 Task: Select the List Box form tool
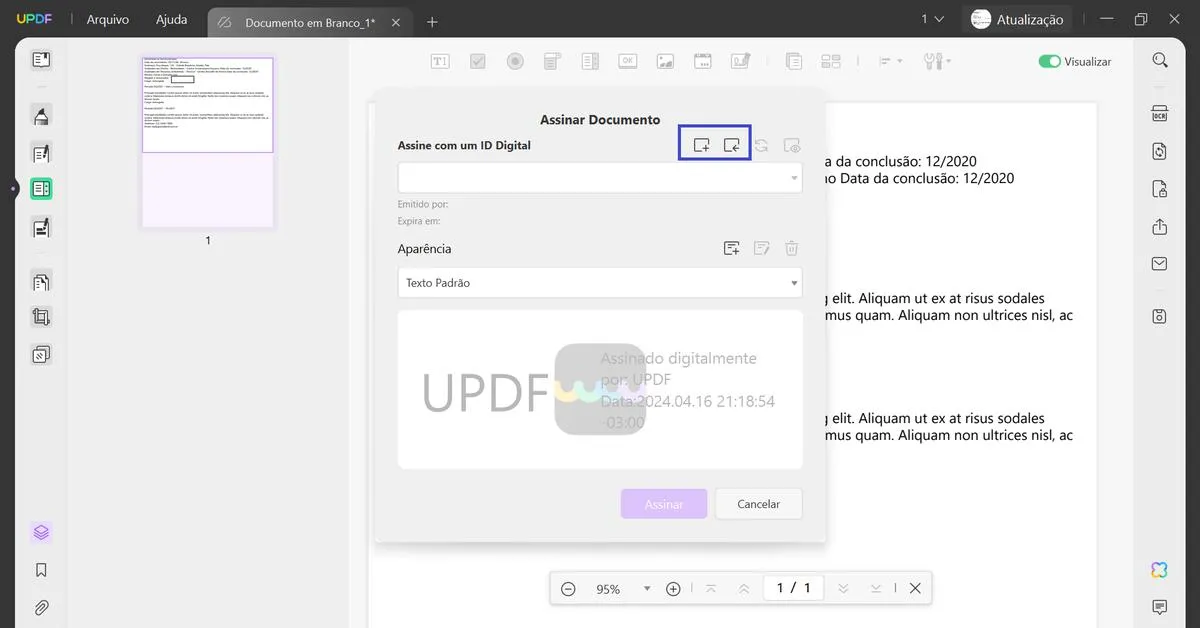pos(590,61)
